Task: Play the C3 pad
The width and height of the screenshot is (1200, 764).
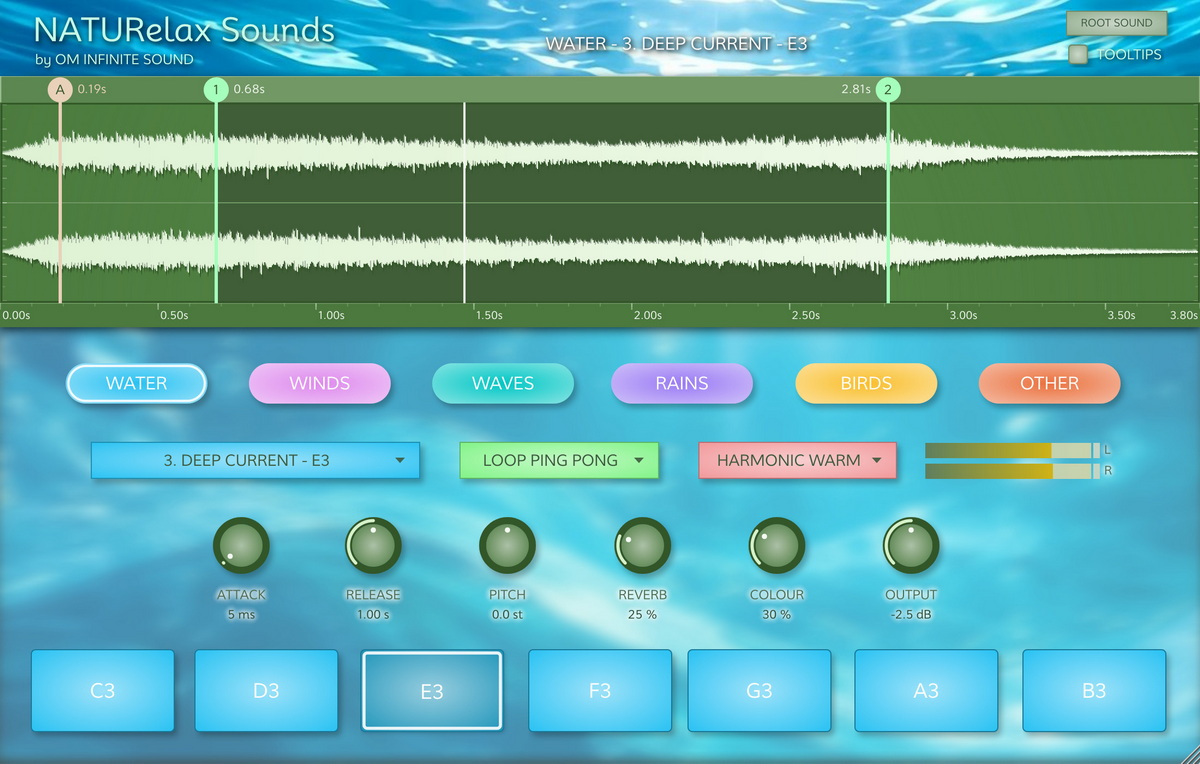Action: pyautogui.click(x=103, y=691)
